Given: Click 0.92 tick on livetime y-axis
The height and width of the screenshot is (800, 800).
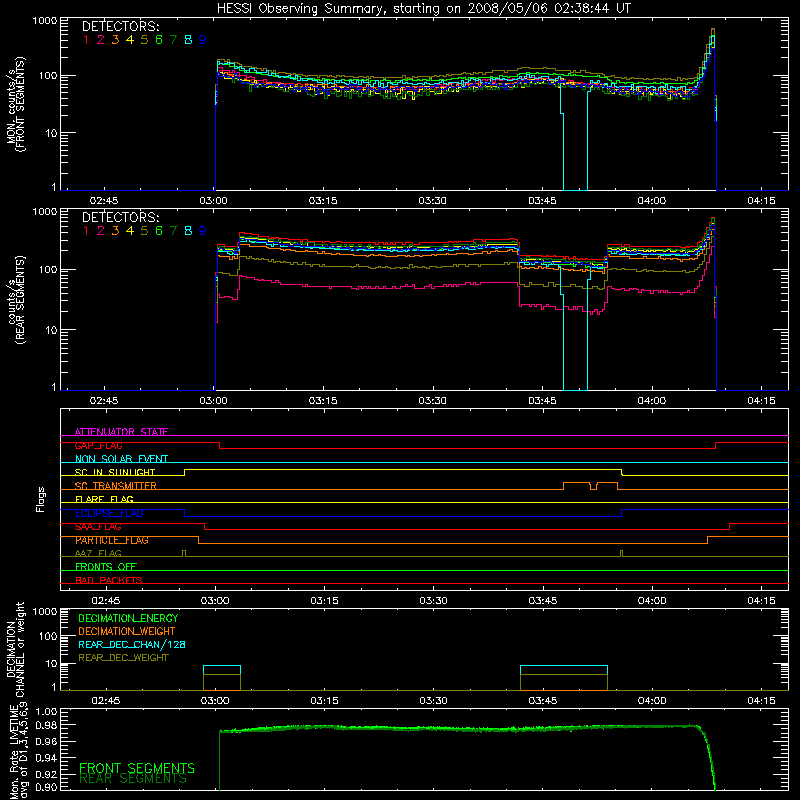Looking at the screenshot, I should [46, 774].
